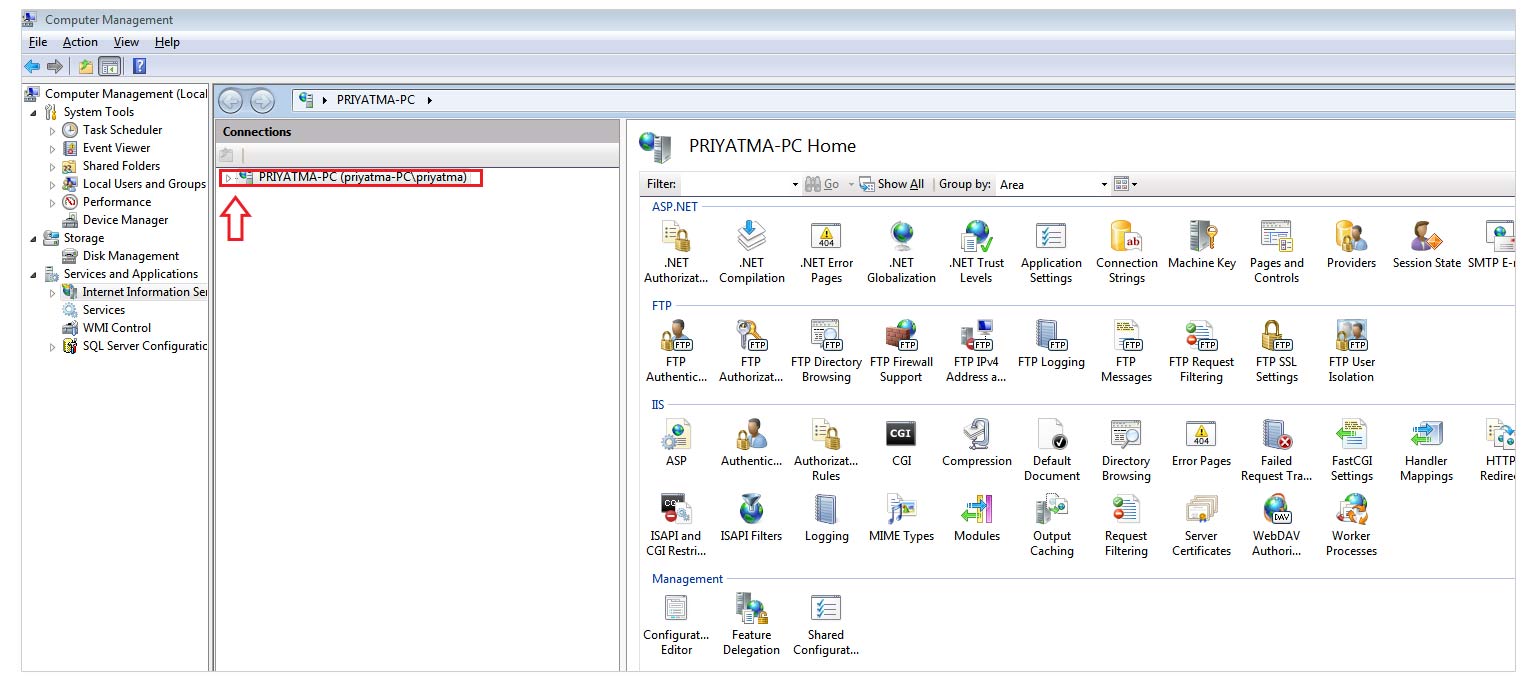Open FTP Directory Browsing feature
This screenshot has width=1537, height=681.
coord(826,351)
